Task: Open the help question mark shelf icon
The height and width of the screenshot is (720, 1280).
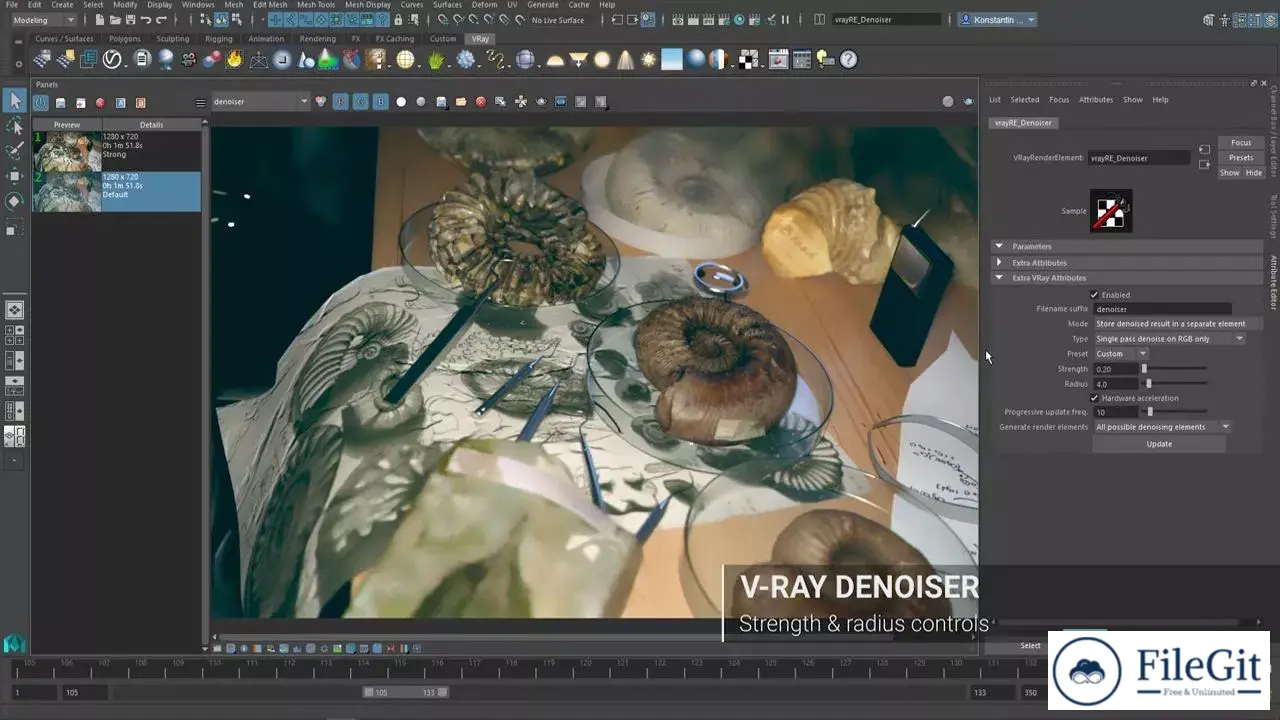Action: pos(848,59)
